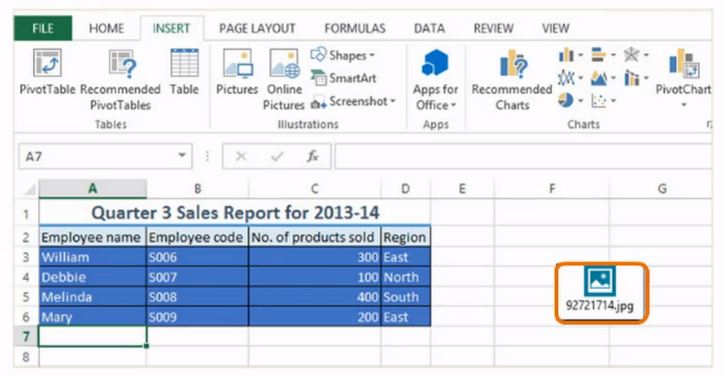Insert a column chart

(x=566, y=56)
